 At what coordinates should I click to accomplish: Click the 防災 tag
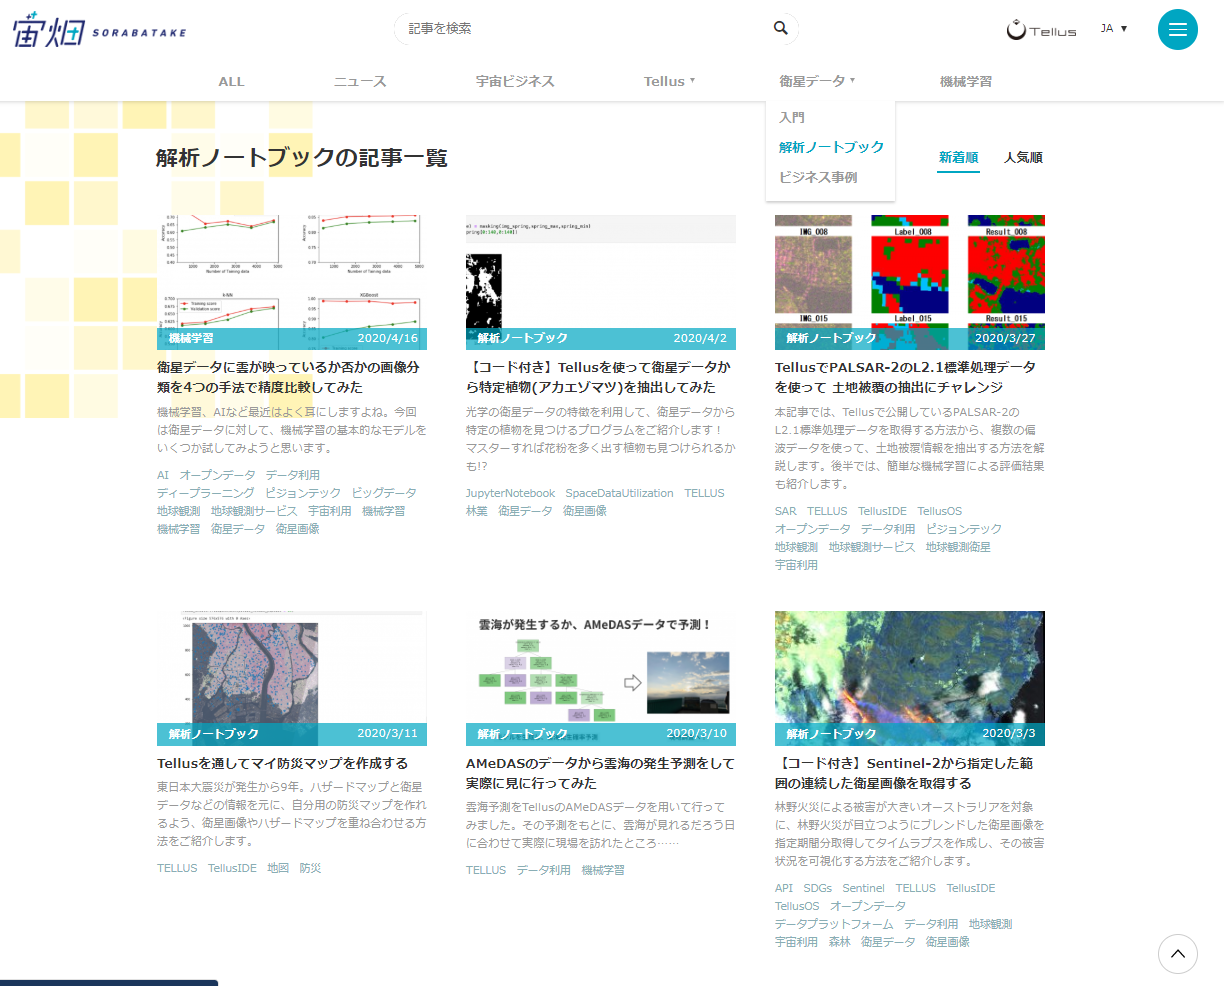[x=310, y=868]
